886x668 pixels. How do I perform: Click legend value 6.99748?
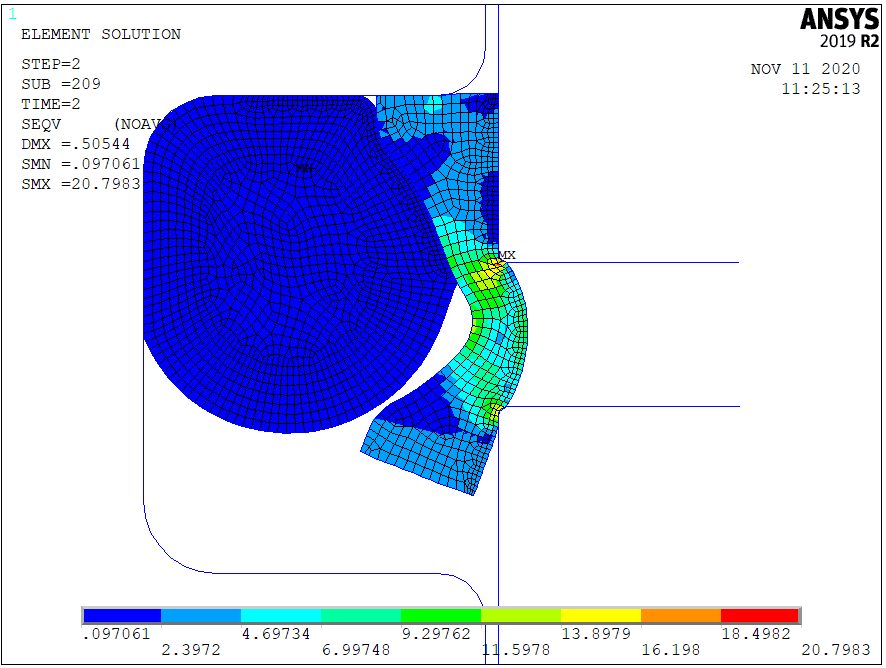(356, 650)
